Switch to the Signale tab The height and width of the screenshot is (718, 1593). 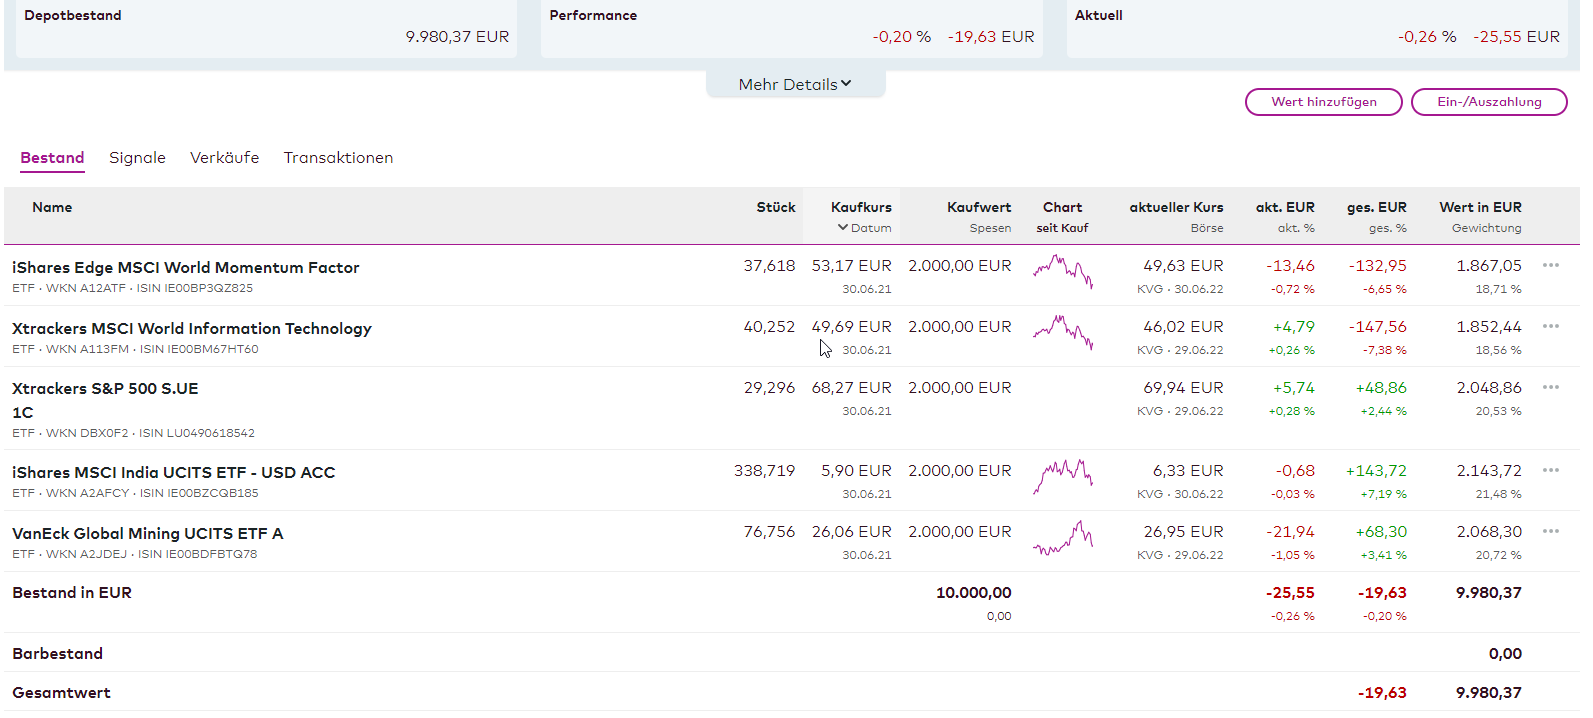[137, 158]
